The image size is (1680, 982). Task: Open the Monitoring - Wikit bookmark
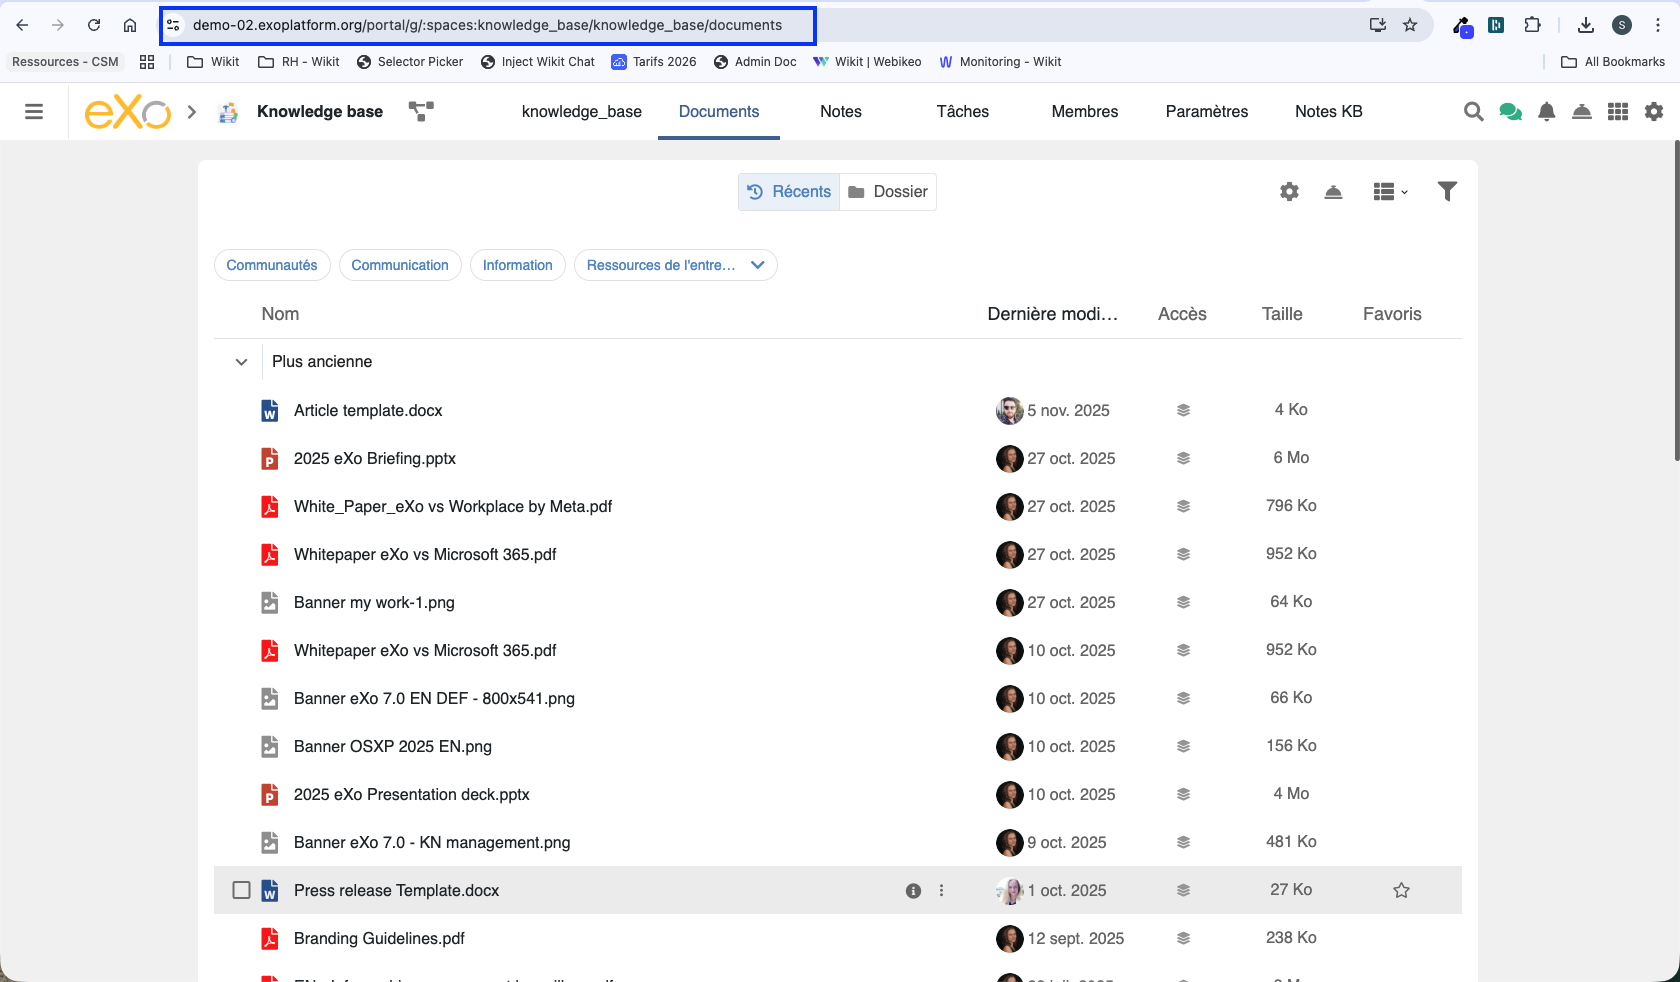click(1000, 62)
